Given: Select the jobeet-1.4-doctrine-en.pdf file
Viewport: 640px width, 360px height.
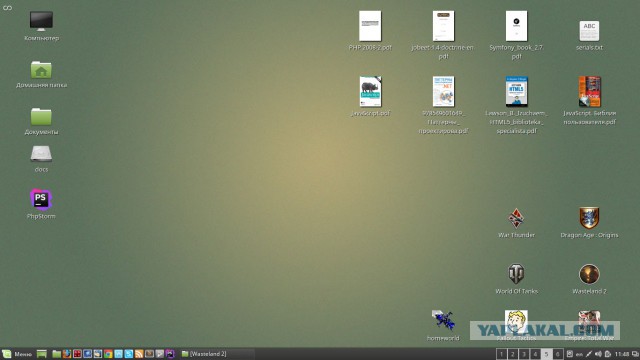Looking at the screenshot, I should coord(443,35).
